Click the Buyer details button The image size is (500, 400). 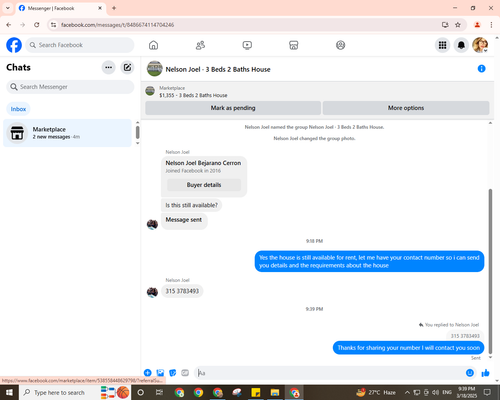204,185
